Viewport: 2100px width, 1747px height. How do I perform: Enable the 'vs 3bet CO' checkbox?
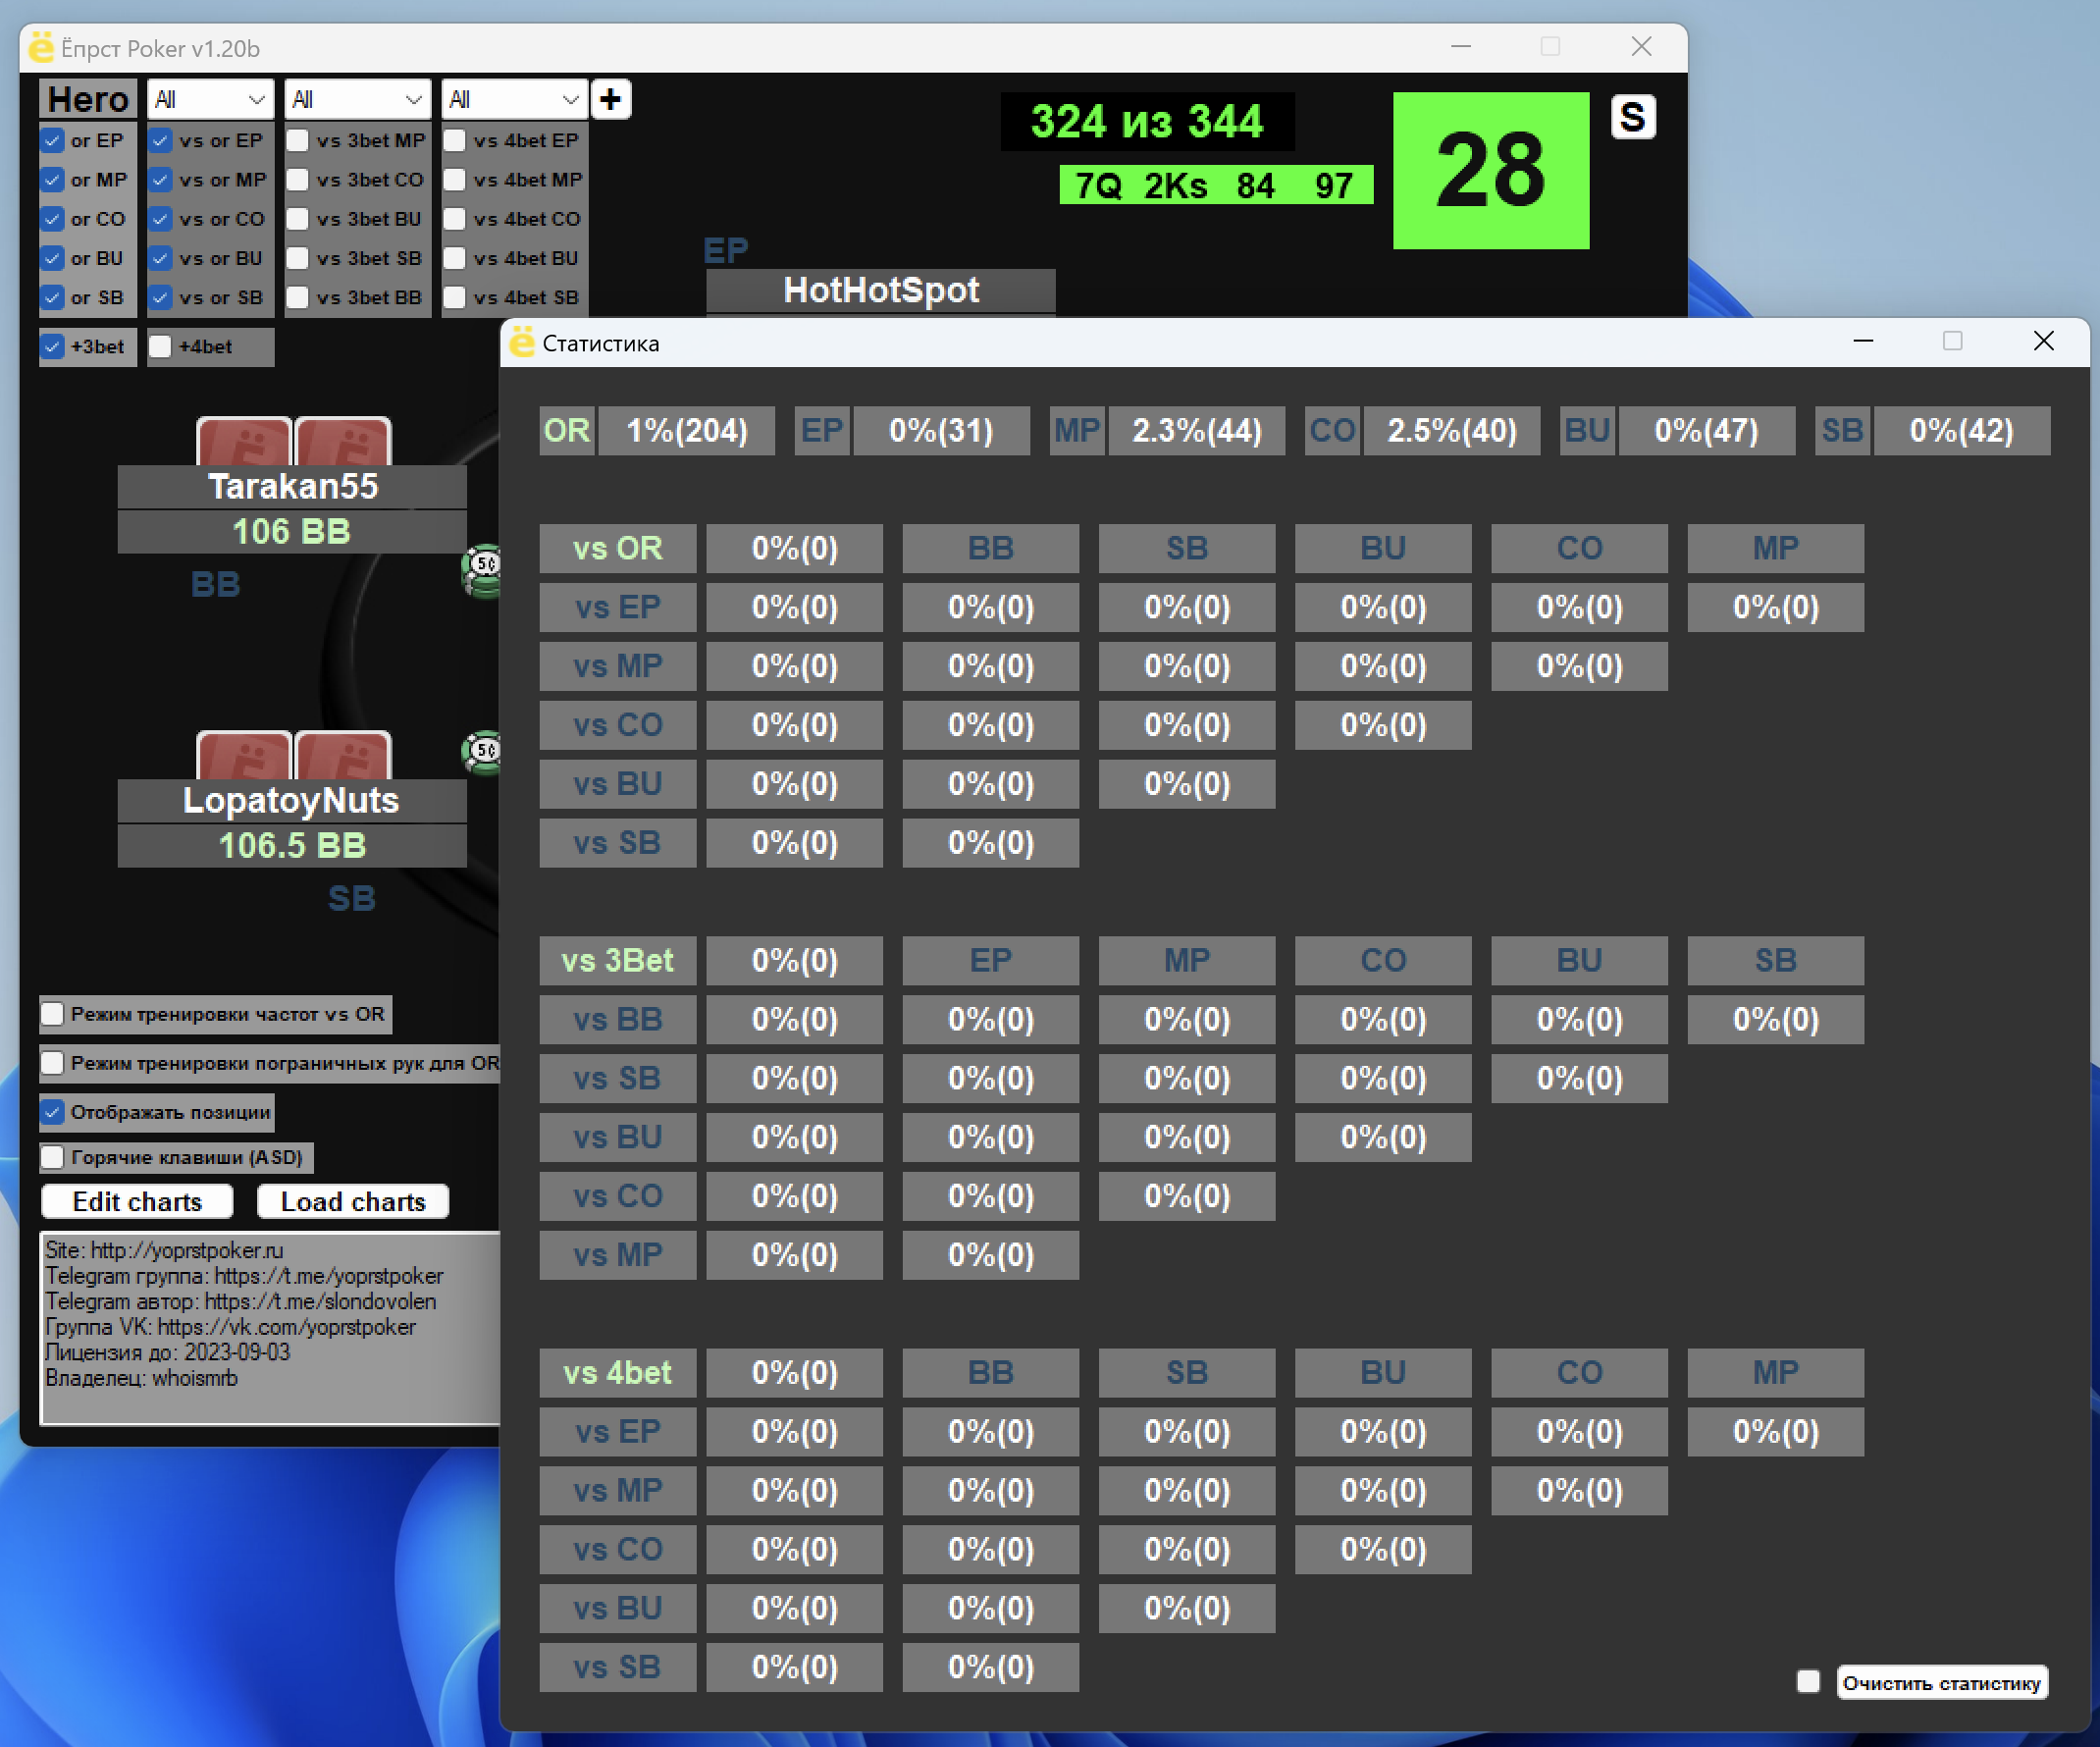[x=297, y=180]
